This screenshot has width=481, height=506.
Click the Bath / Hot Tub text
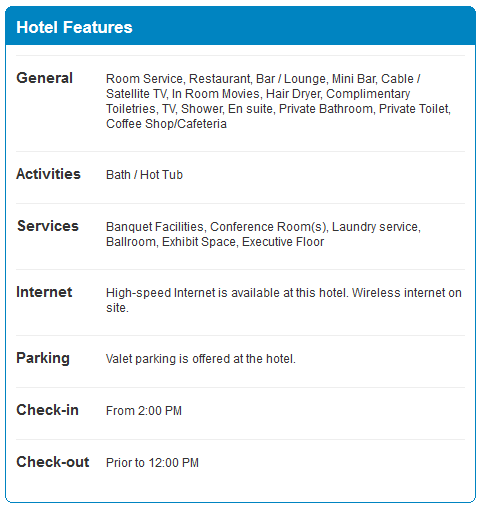(x=144, y=175)
